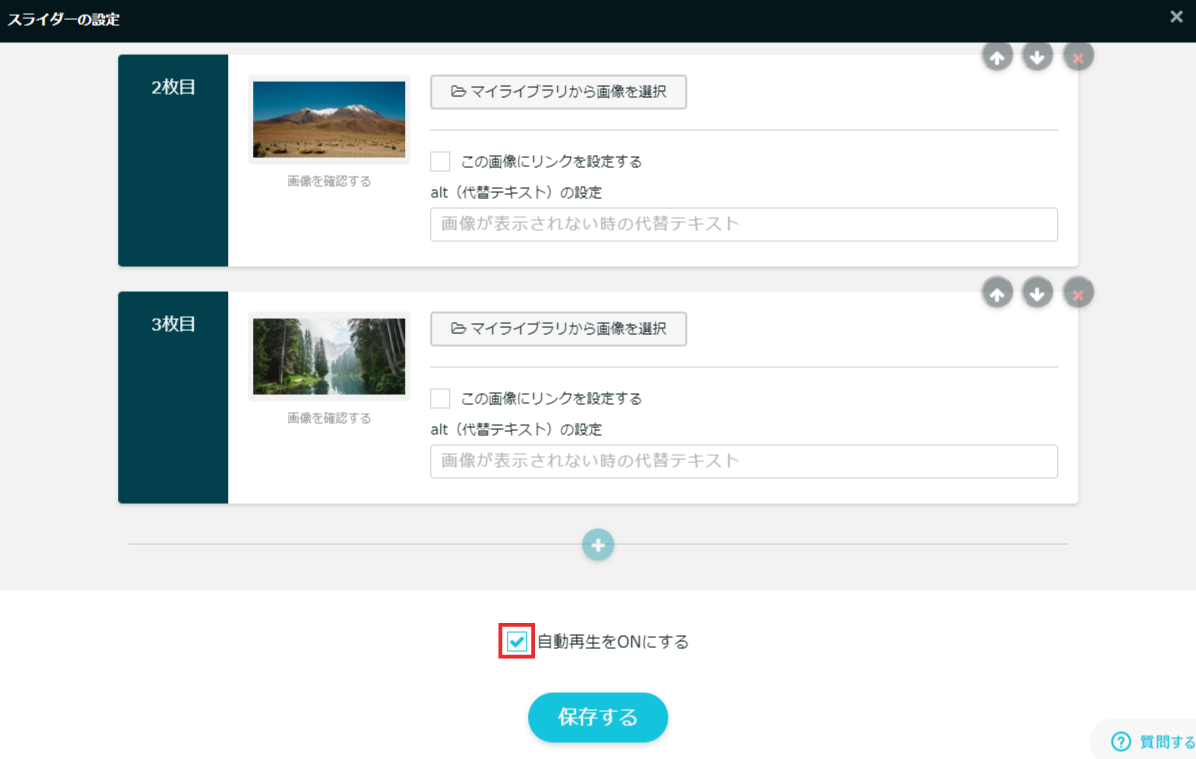Move the 2枚目 slide up
The width and height of the screenshot is (1196, 759).
(997, 56)
